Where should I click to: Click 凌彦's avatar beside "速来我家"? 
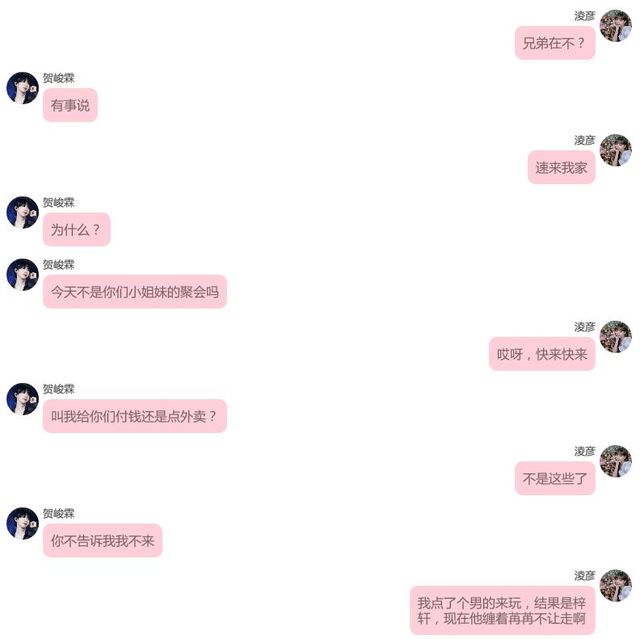pyautogui.click(x=616, y=150)
